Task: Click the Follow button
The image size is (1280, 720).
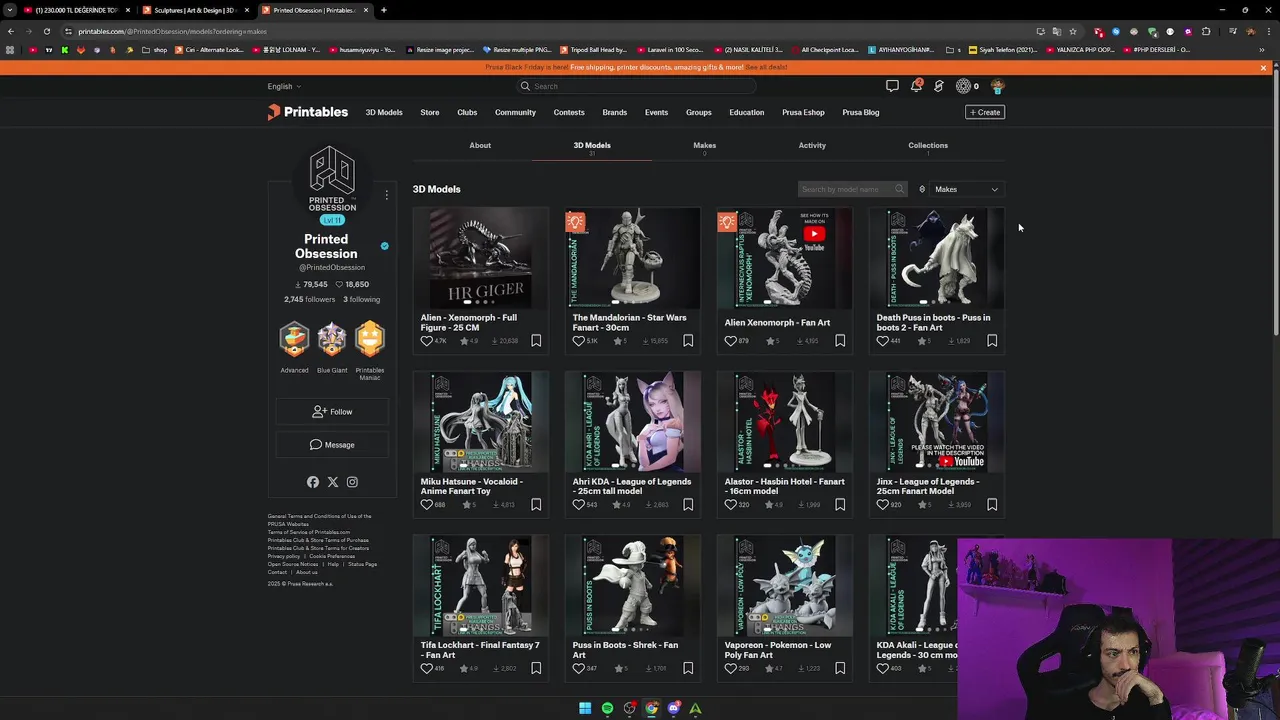Action: click(x=332, y=412)
